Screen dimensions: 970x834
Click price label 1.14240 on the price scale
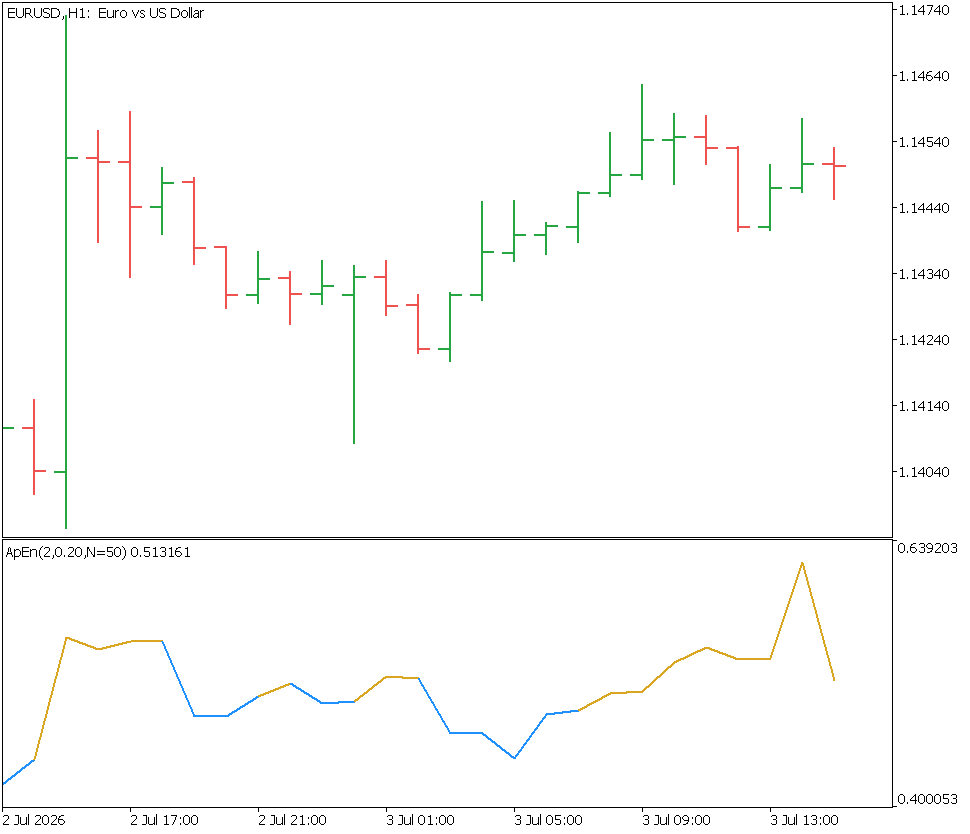(924, 340)
